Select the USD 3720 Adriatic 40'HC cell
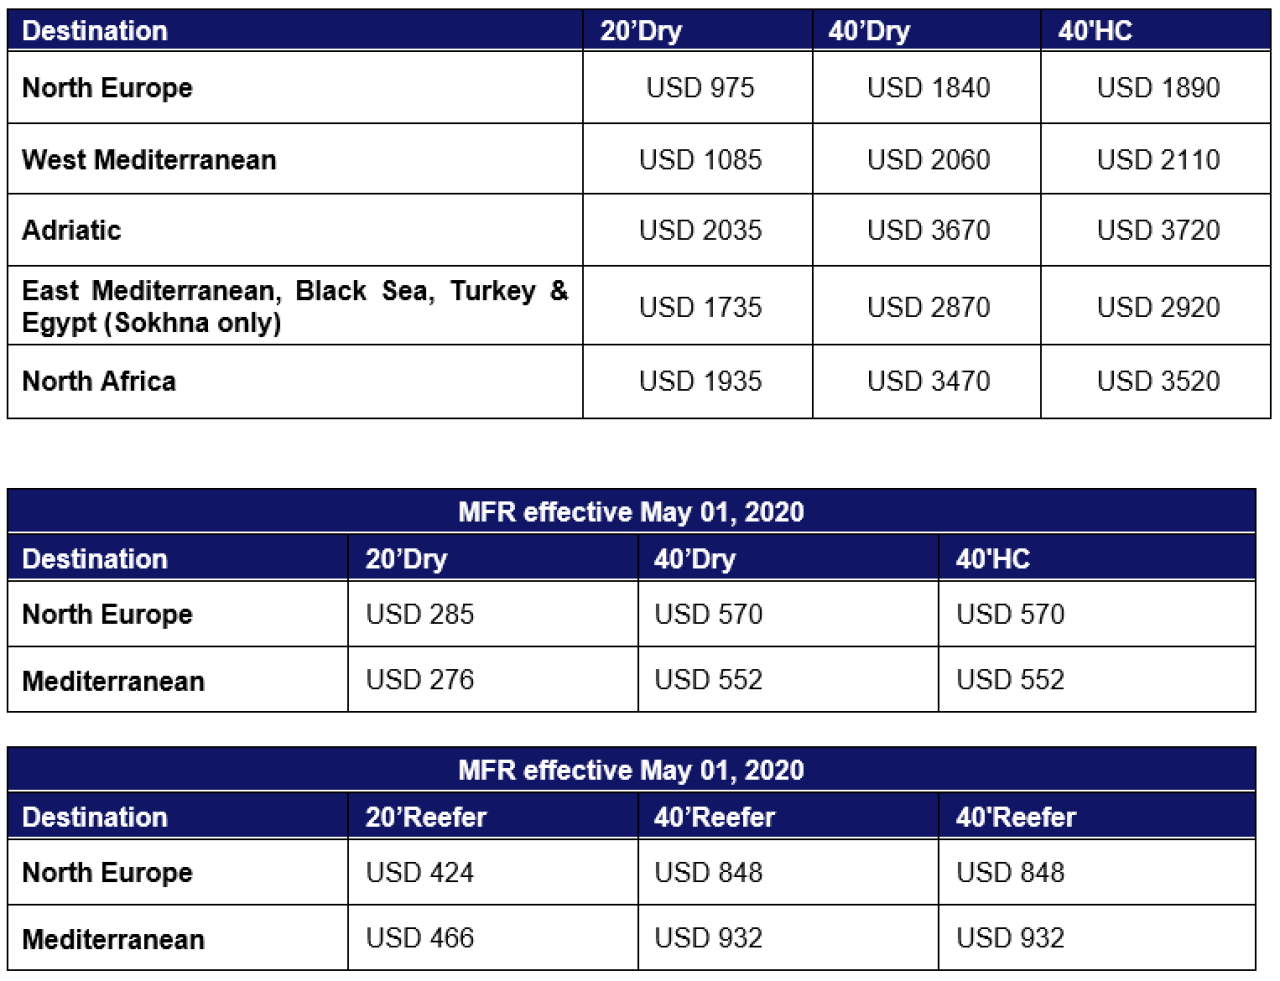1280x981 pixels. 1156,230
